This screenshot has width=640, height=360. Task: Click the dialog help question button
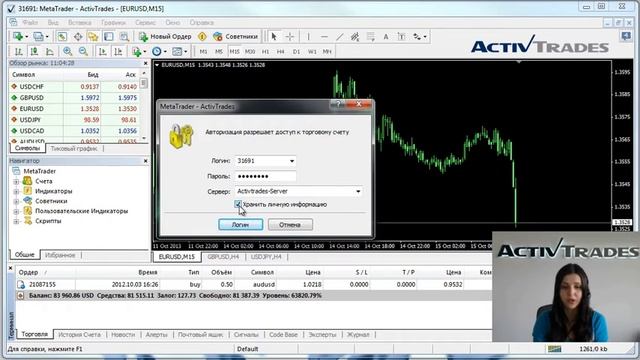[338, 104]
